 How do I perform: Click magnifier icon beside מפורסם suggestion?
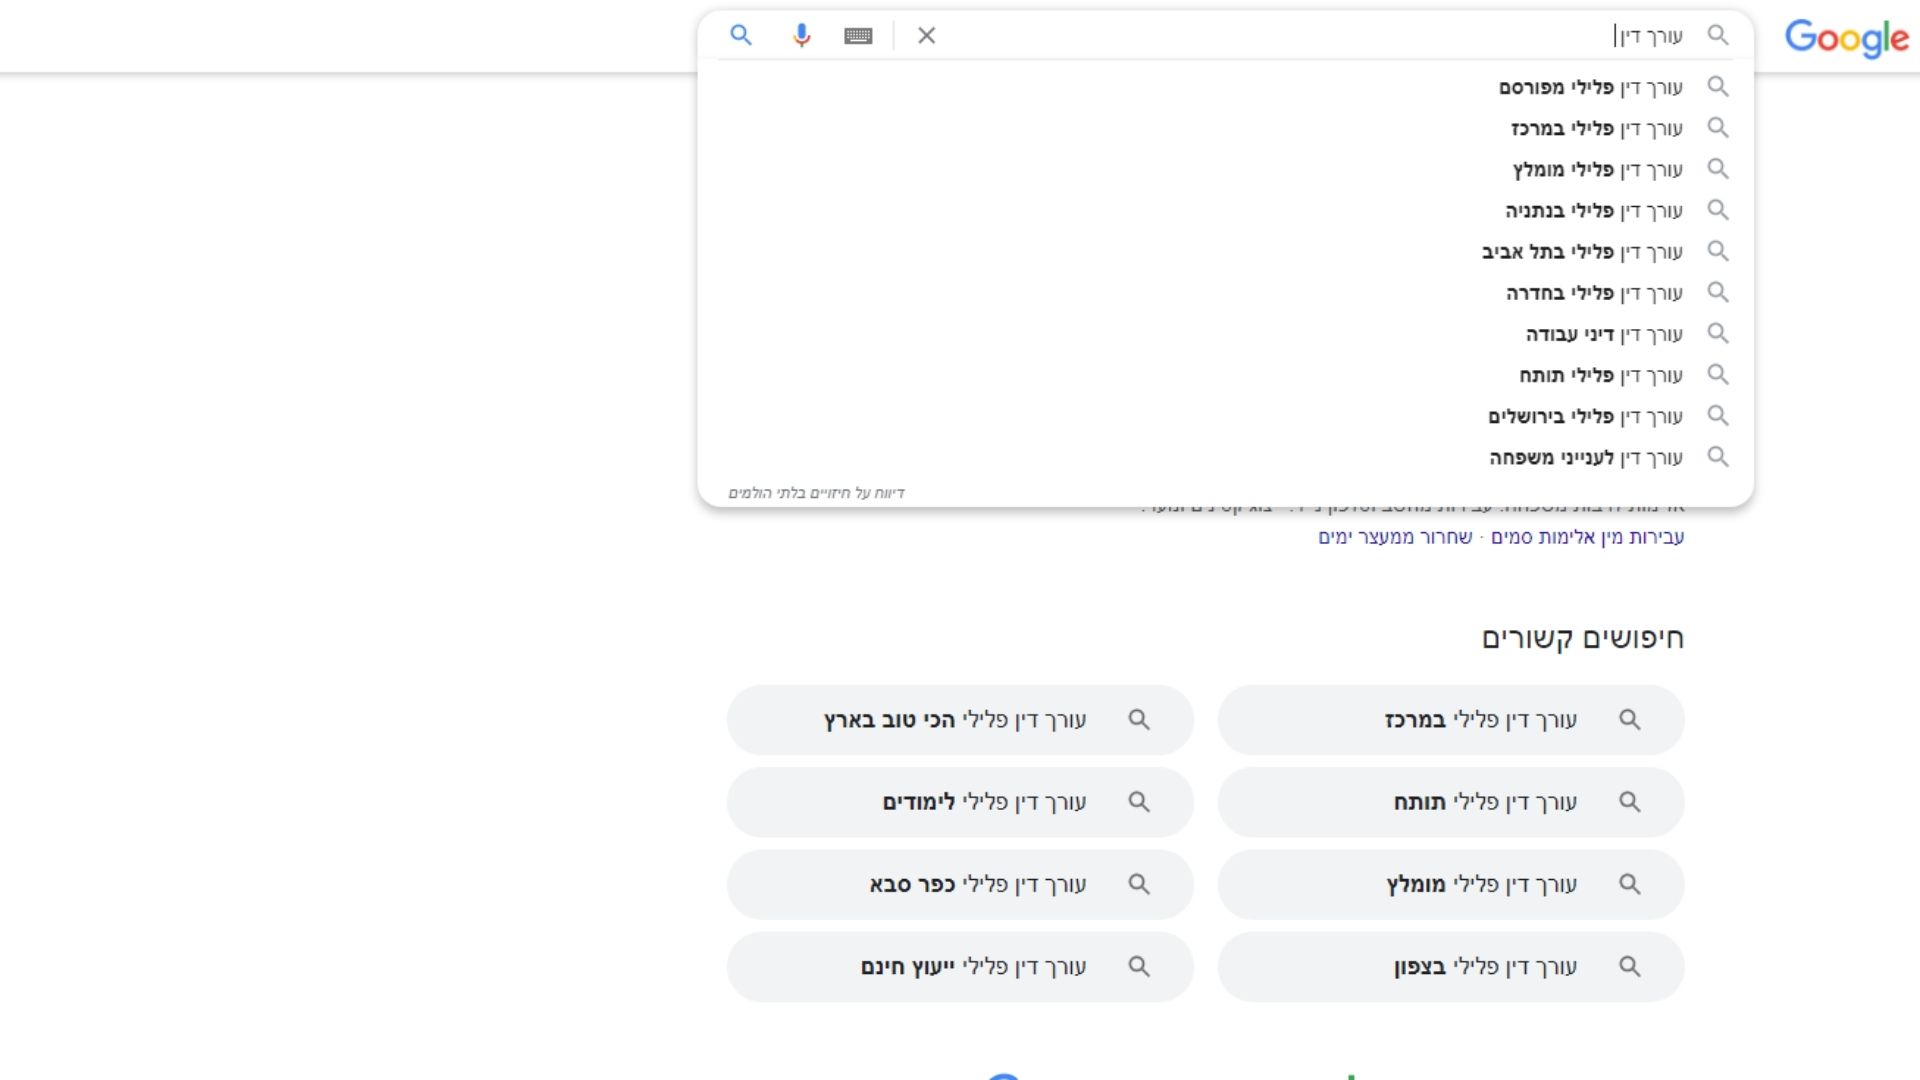click(x=1718, y=86)
